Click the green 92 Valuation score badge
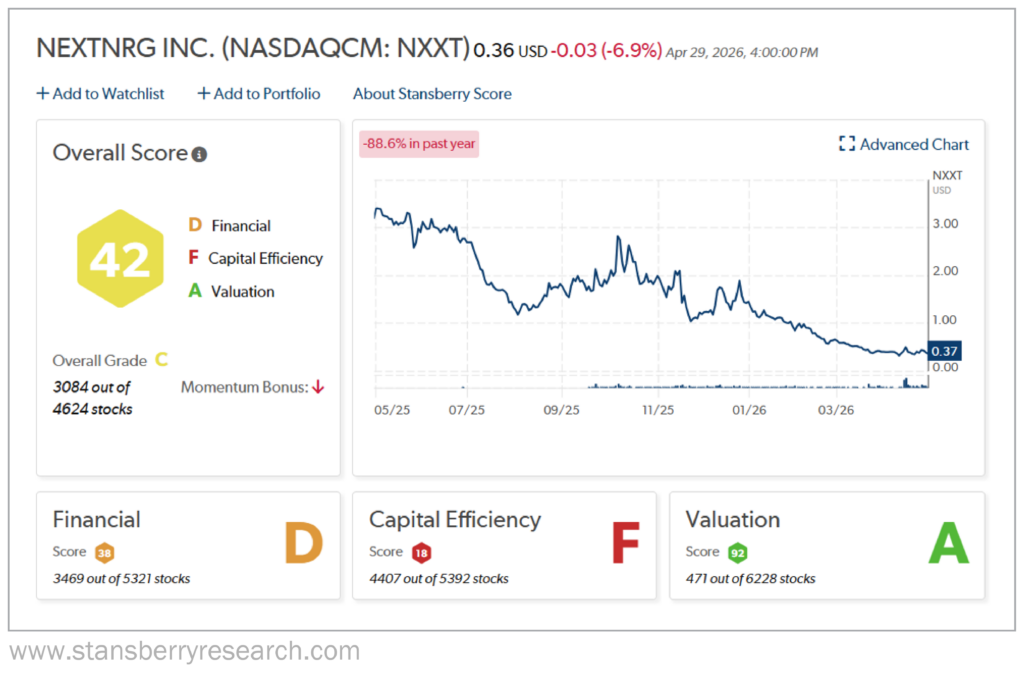1024x674 pixels. click(737, 553)
